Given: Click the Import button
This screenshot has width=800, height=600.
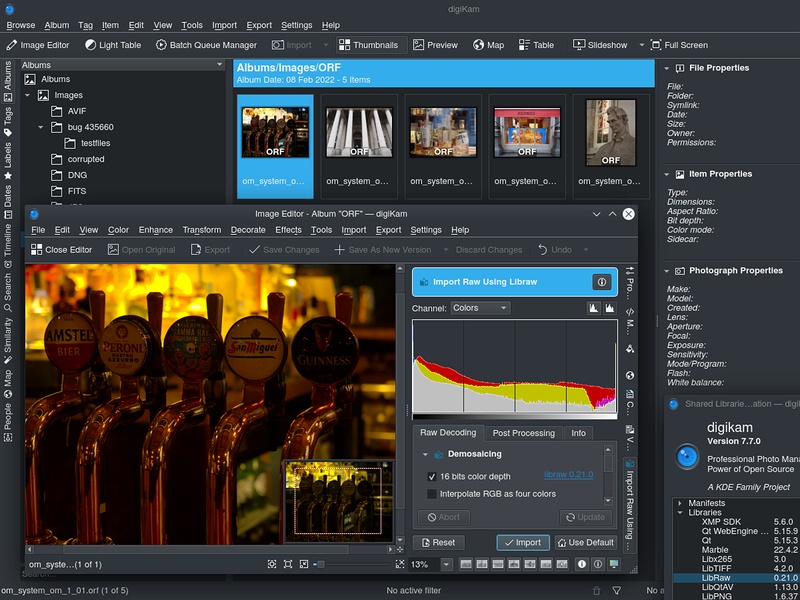Looking at the screenshot, I should point(522,542).
